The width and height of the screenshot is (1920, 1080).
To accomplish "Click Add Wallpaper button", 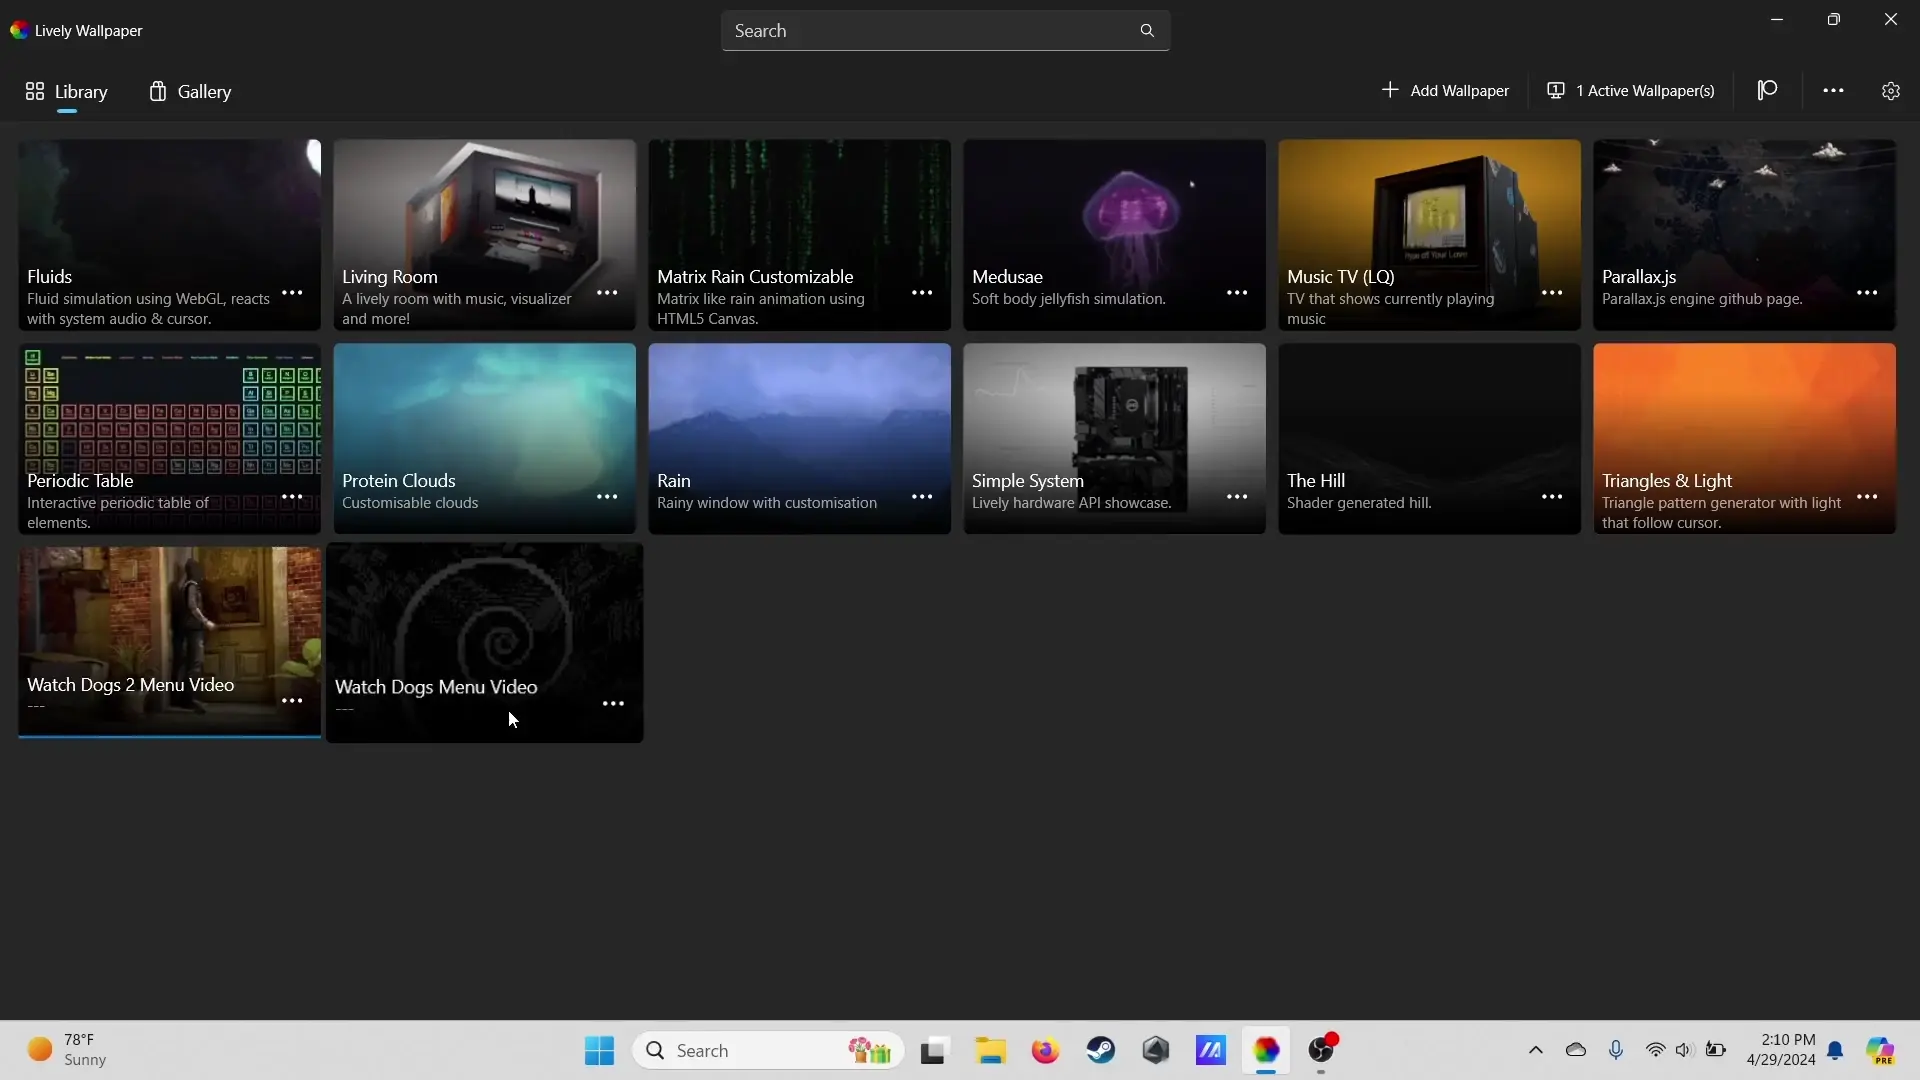I will pos(1445,91).
